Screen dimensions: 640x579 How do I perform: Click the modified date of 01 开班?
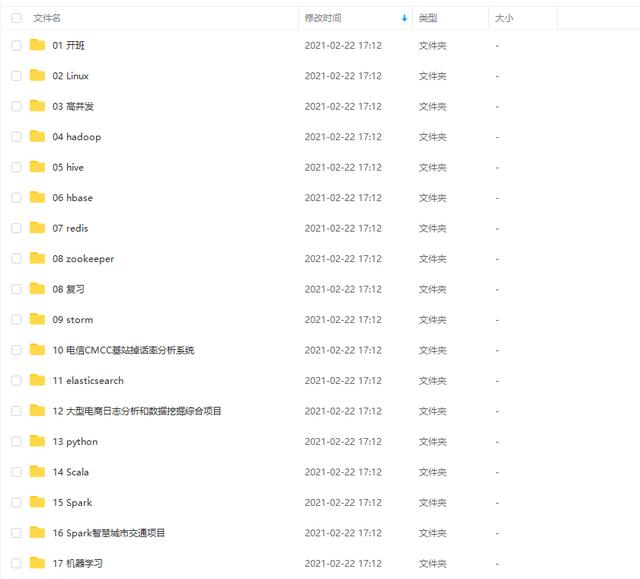(343, 45)
